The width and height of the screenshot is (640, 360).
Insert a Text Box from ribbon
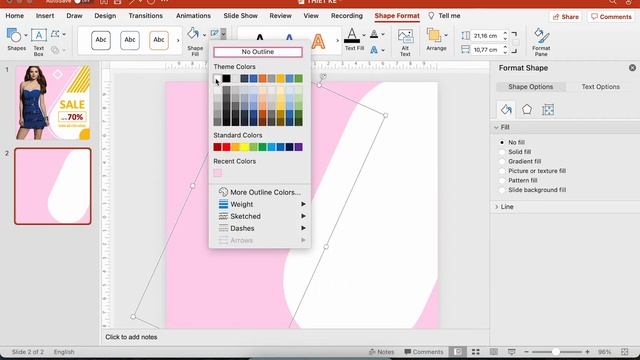39,36
